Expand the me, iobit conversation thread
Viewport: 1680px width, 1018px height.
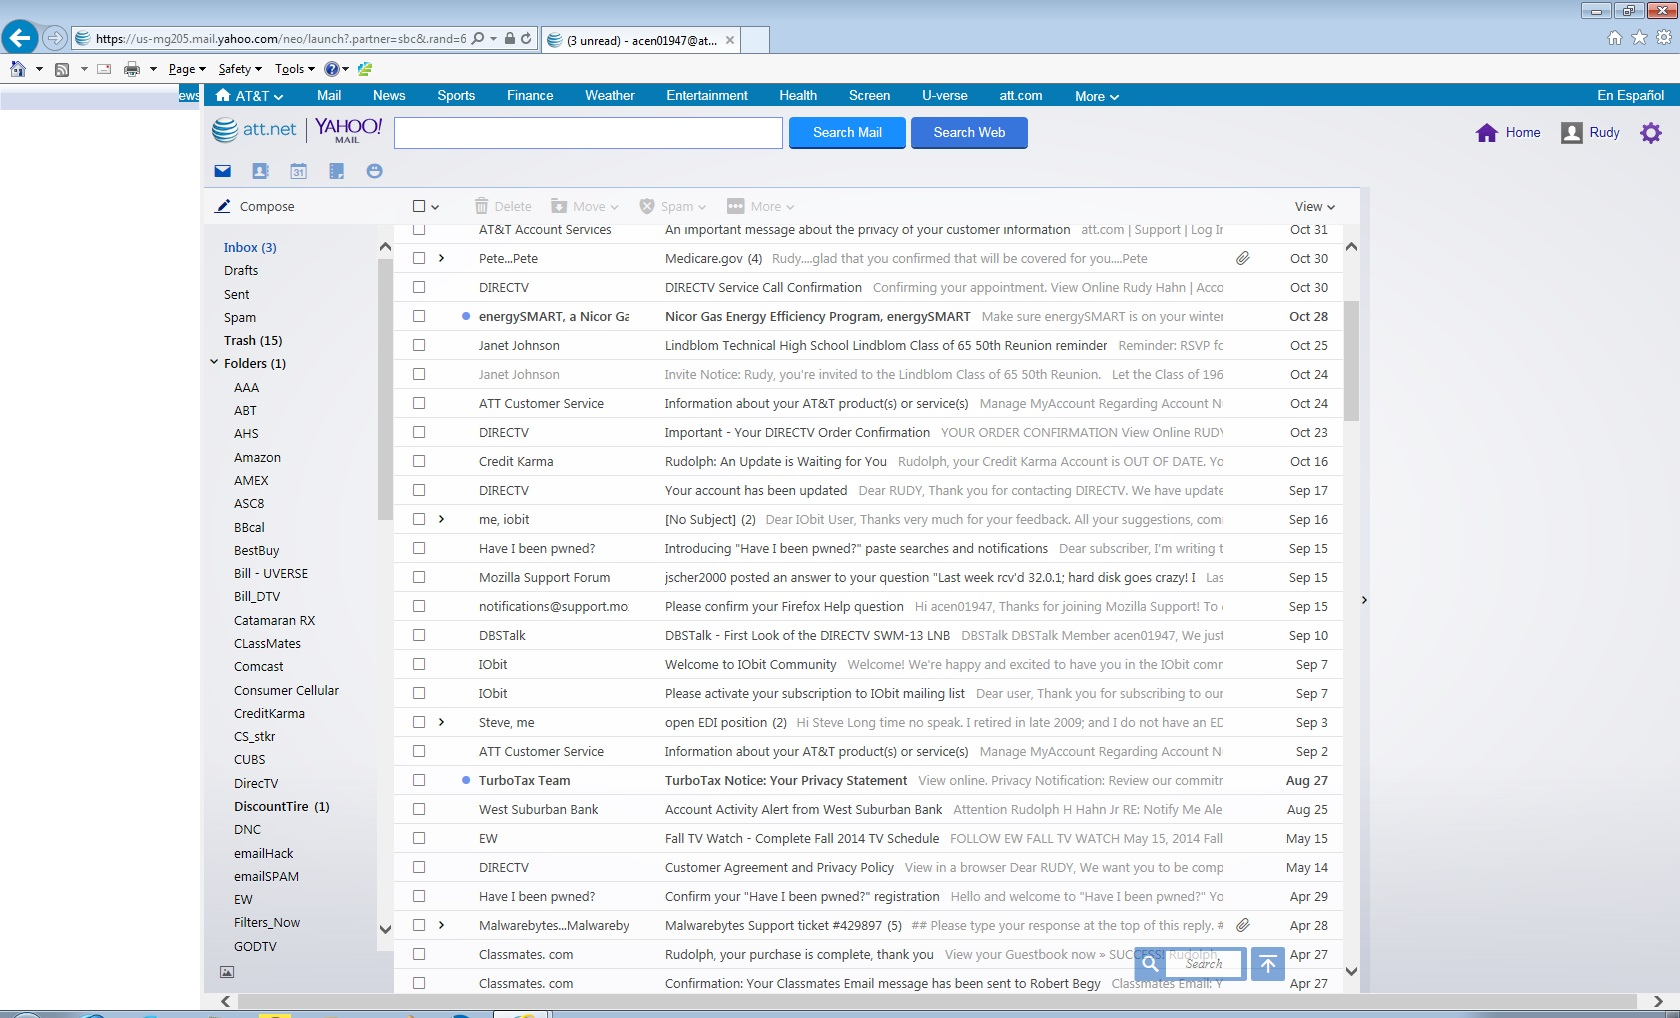441,519
